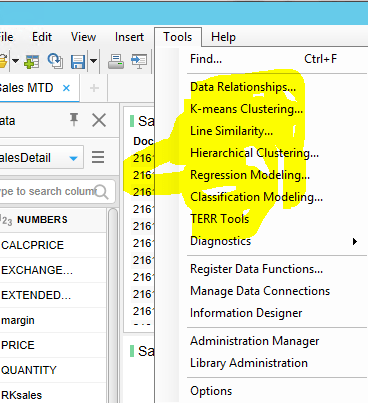This screenshot has width=368, height=403.
Task: Select the EXCHANGE... column
Action: (53, 270)
